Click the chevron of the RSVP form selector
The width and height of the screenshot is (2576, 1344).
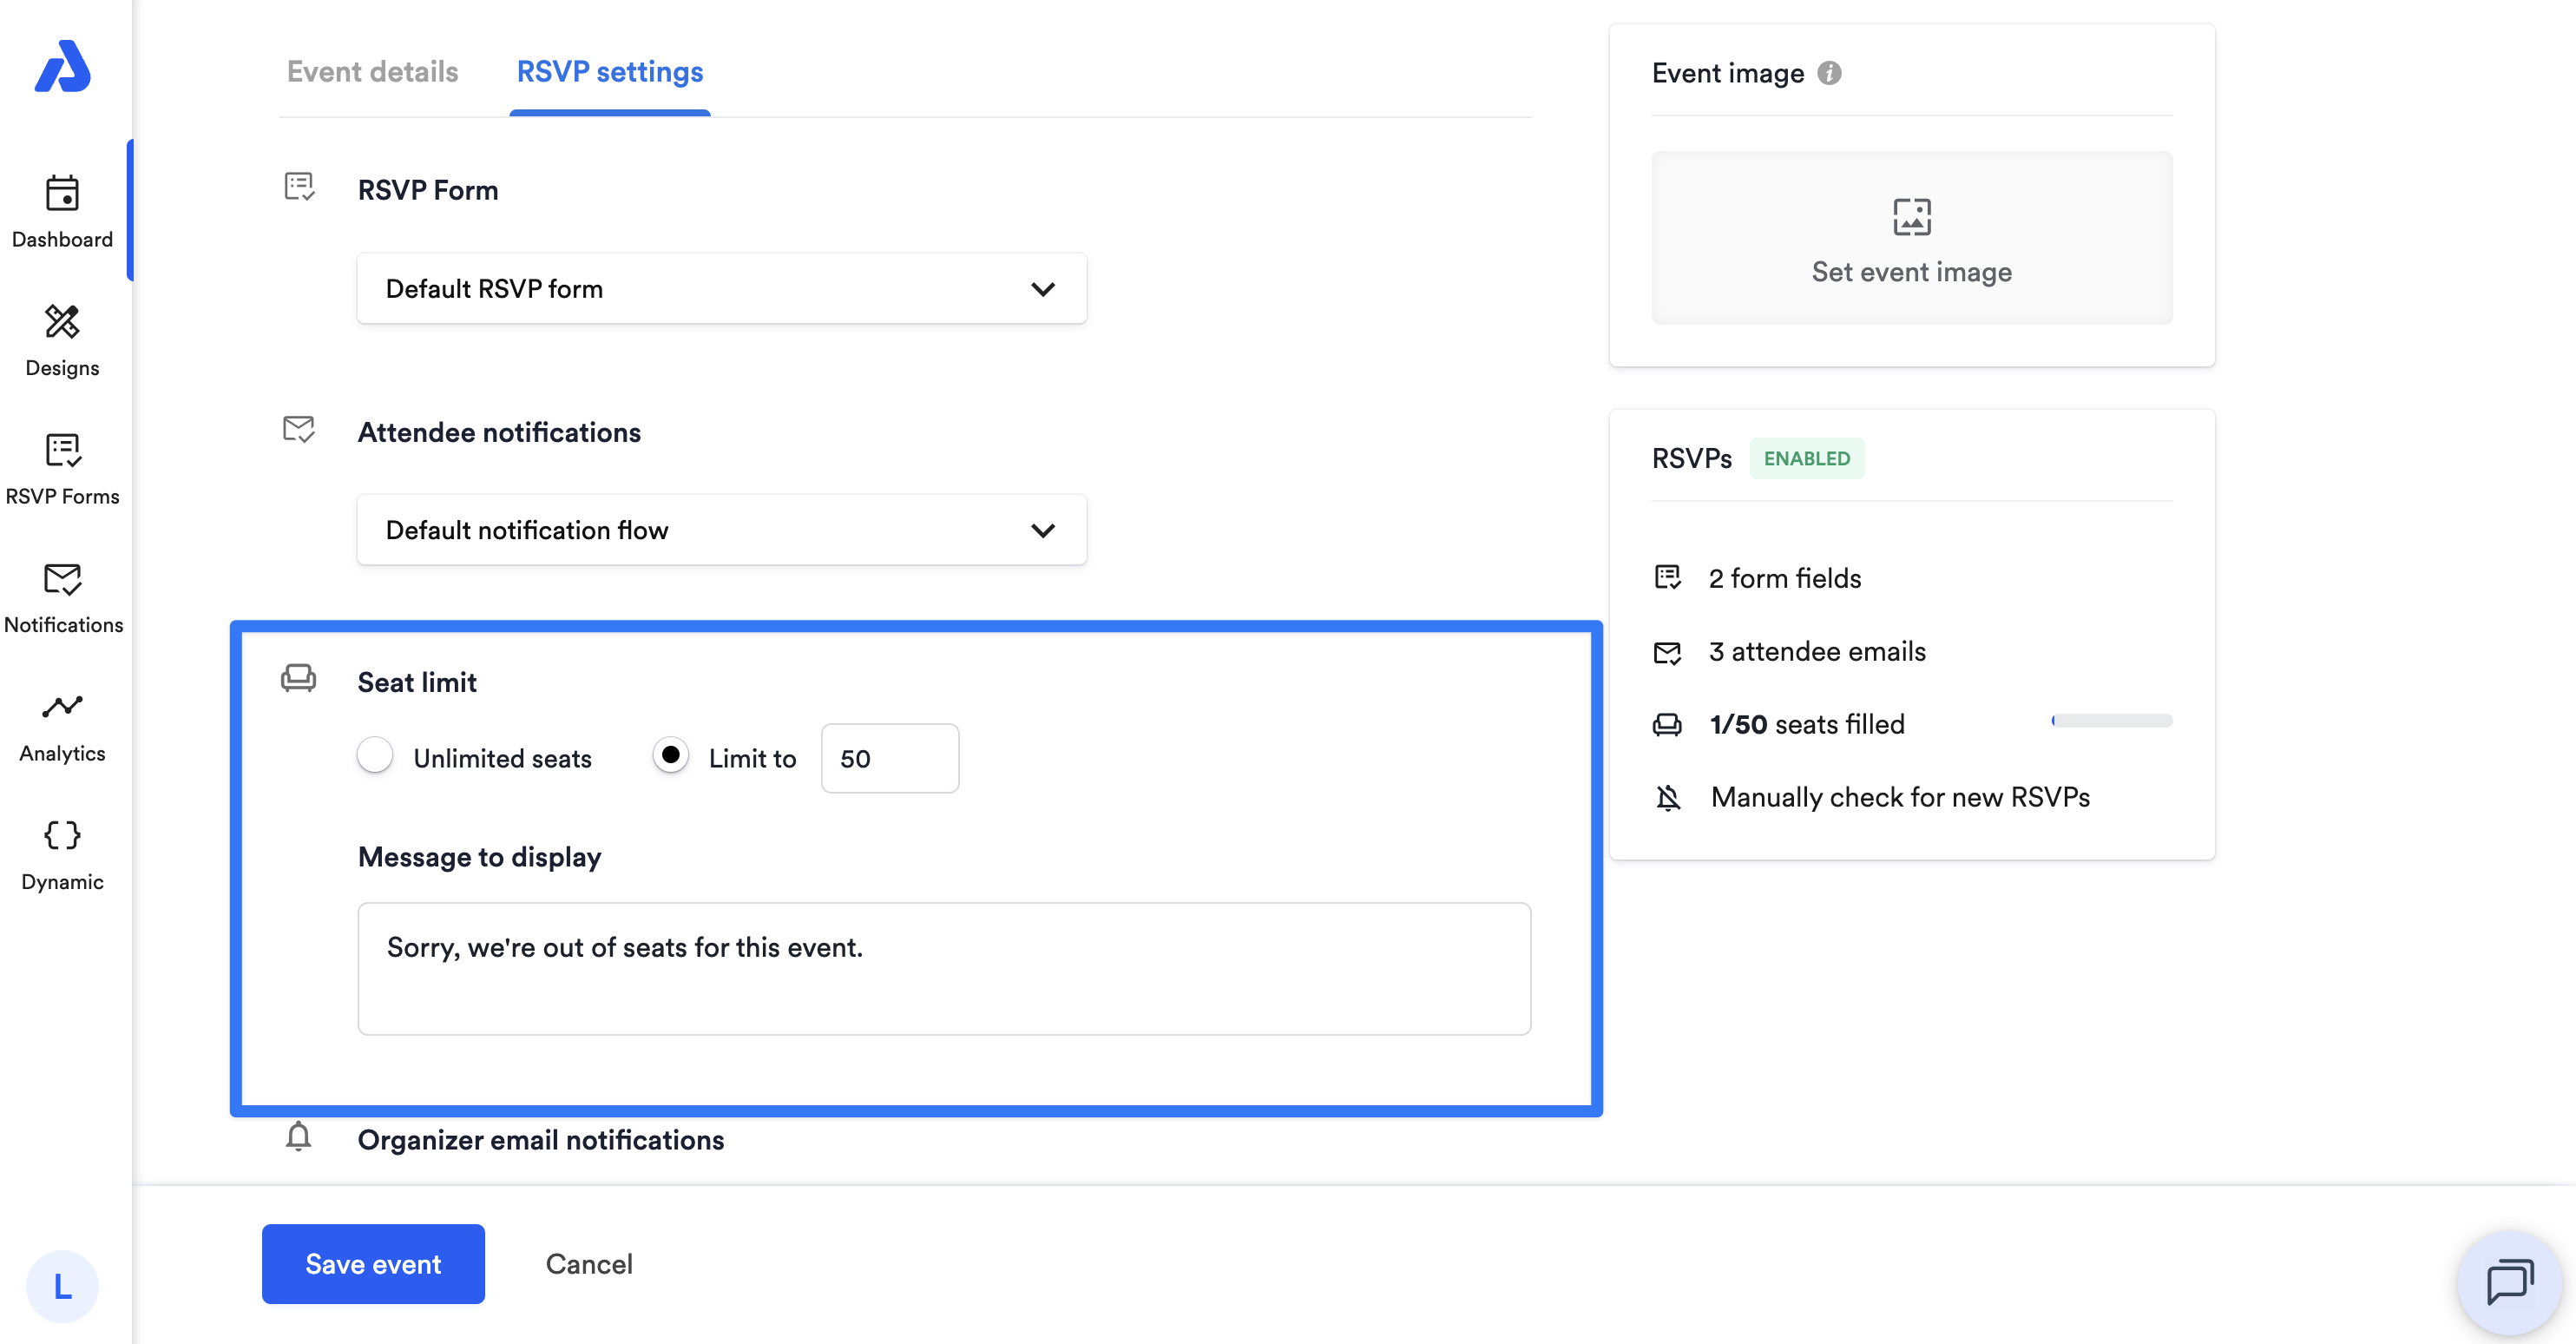pyautogui.click(x=1042, y=289)
